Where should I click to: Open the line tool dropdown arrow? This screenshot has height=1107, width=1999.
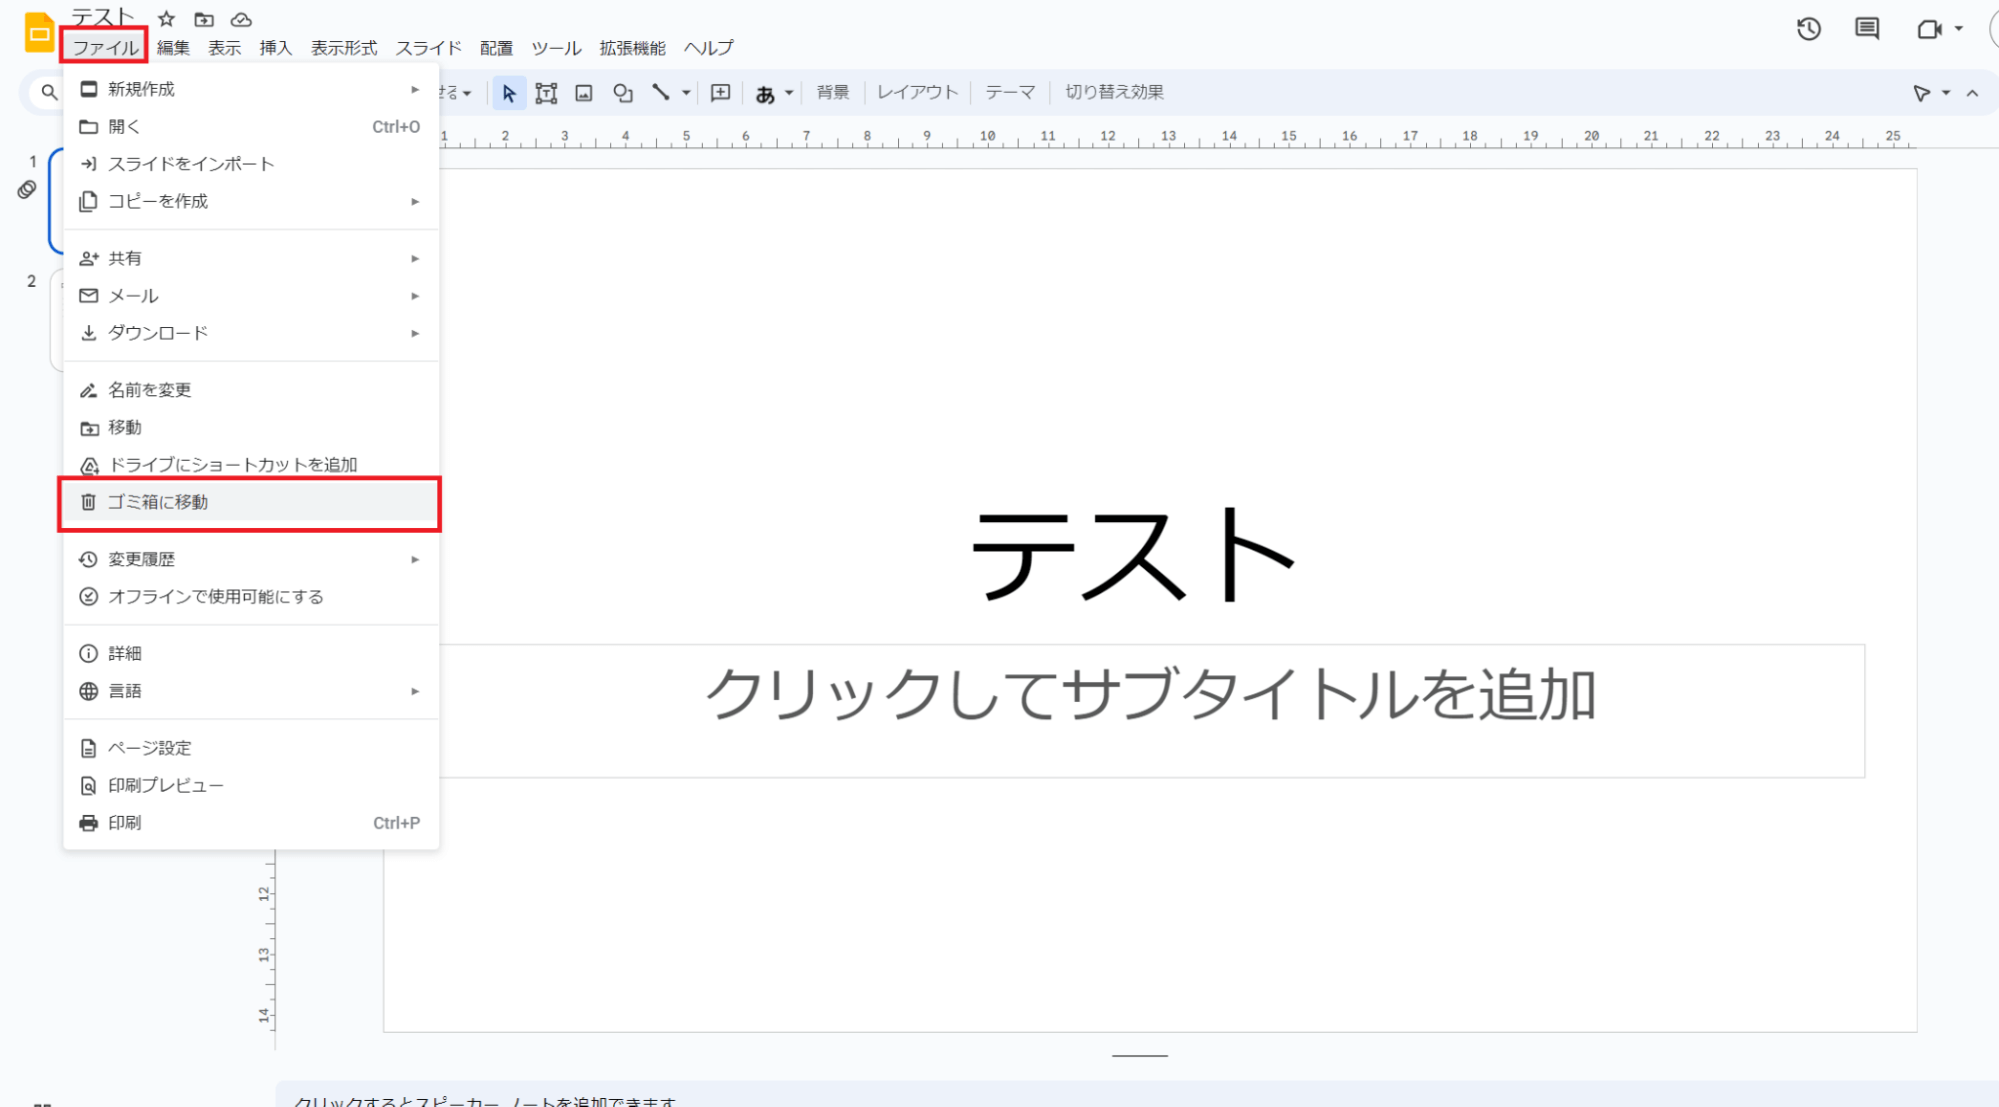(x=686, y=93)
